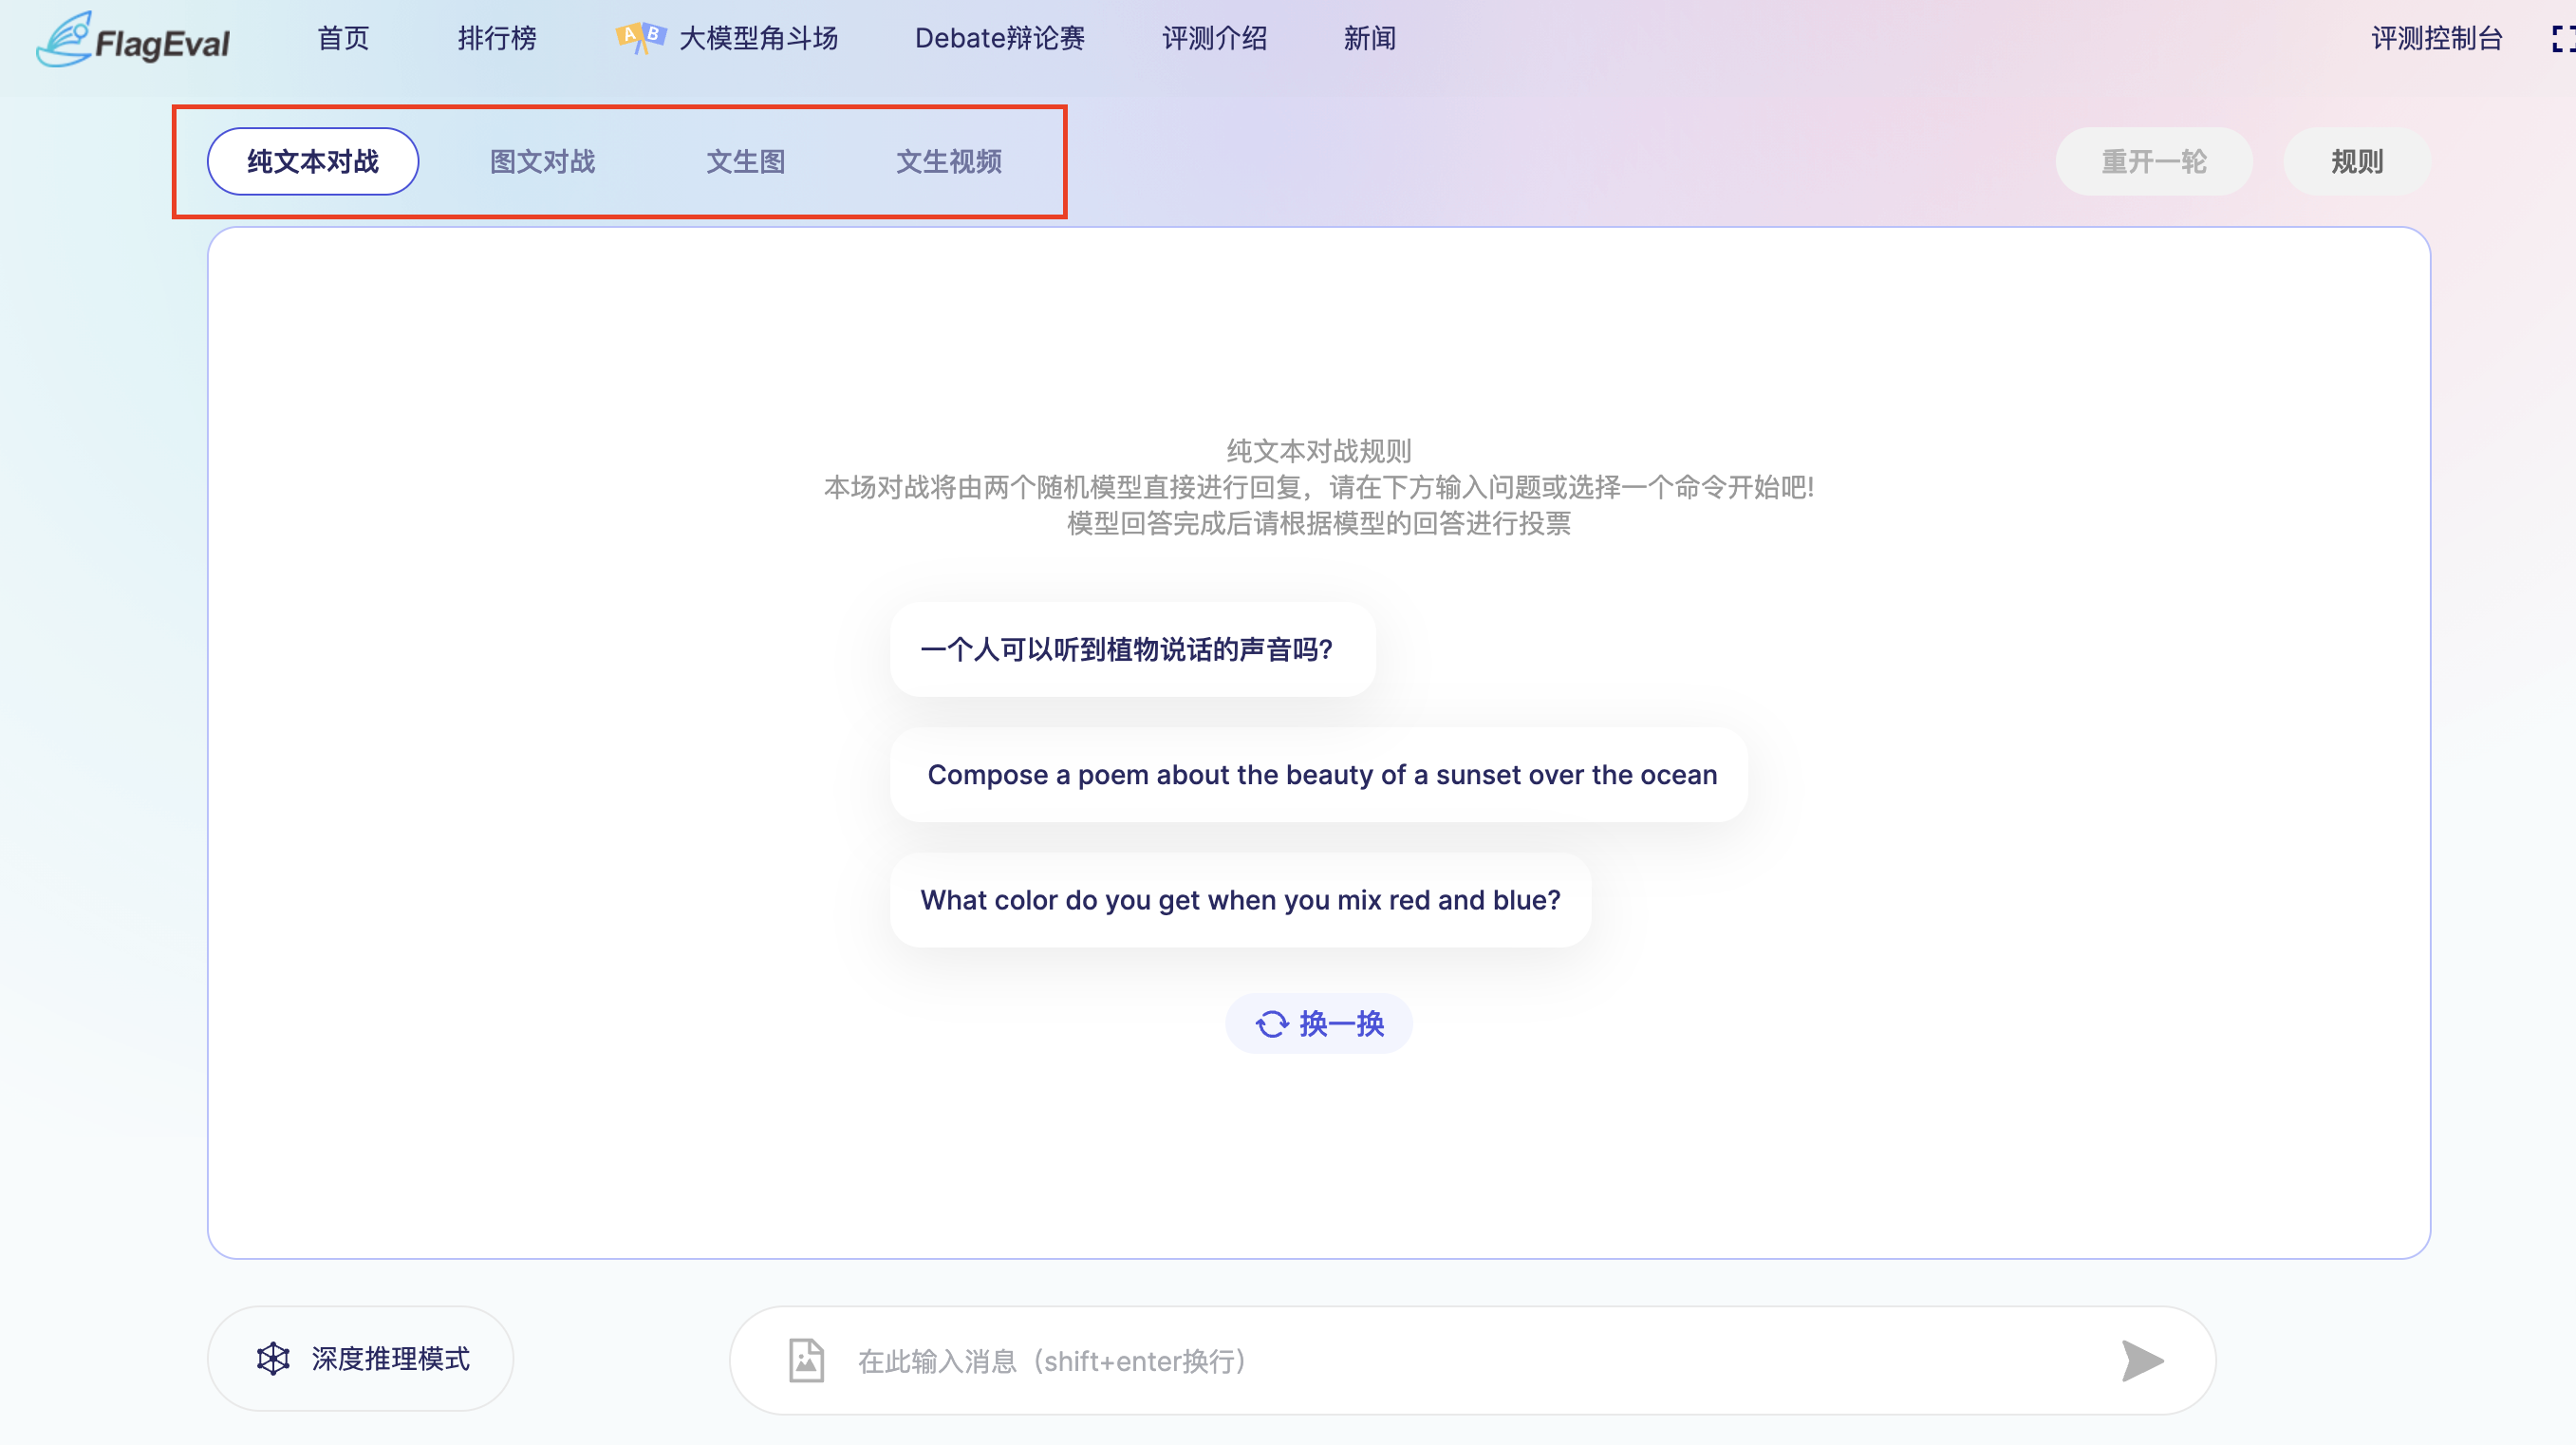2576x1445 pixels.
Task: Open 评测控制台 link
Action: [x=2436, y=39]
